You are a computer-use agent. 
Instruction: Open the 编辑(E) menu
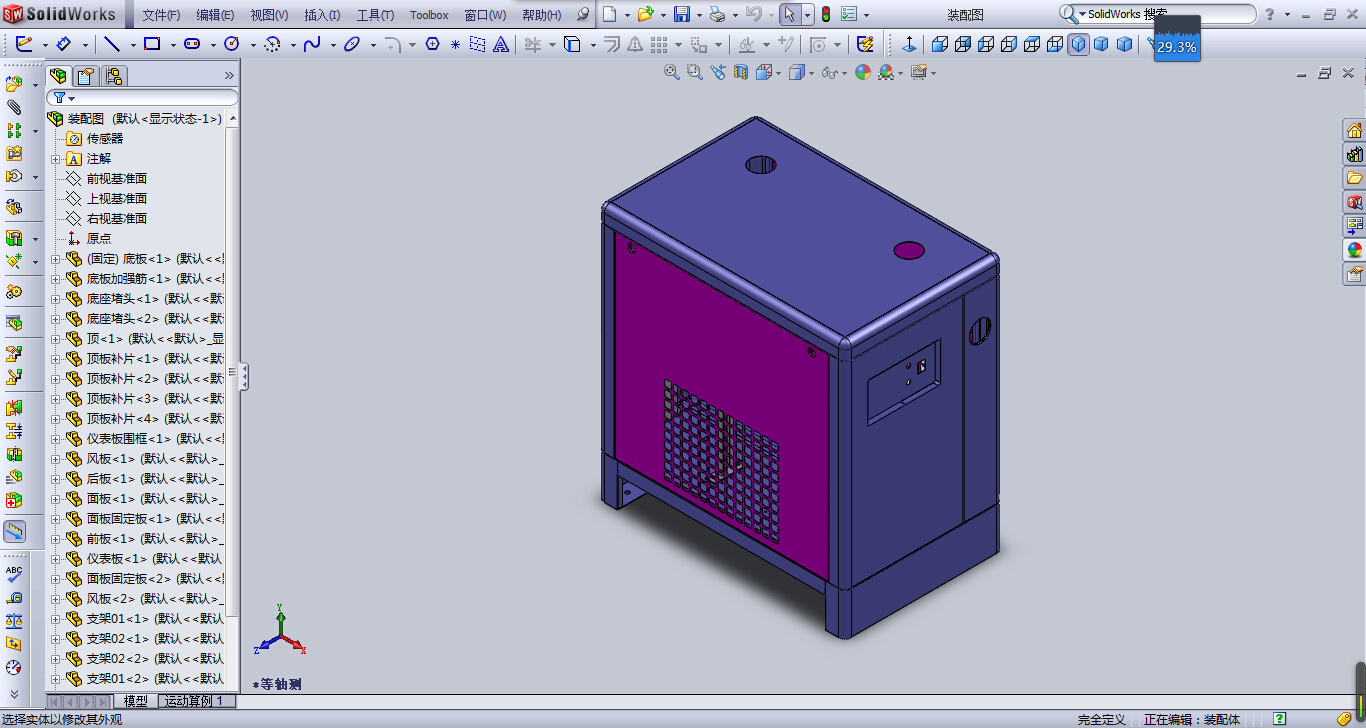tap(215, 15)
